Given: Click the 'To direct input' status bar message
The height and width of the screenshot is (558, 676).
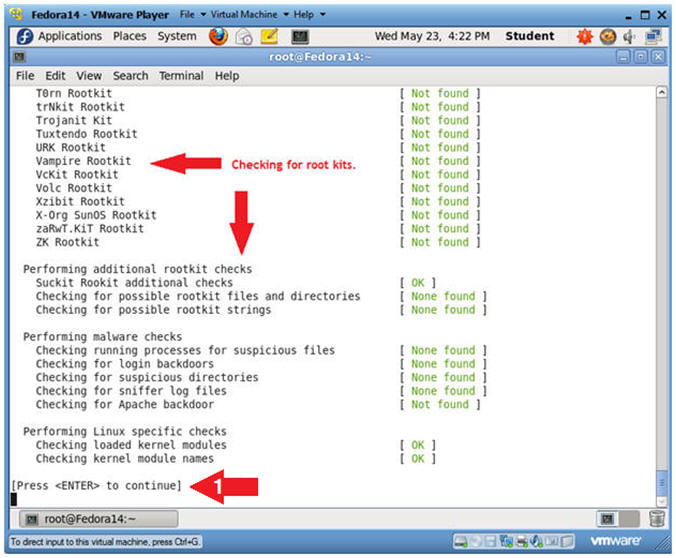Looking at the screenshot, I should tap(105, 542).
